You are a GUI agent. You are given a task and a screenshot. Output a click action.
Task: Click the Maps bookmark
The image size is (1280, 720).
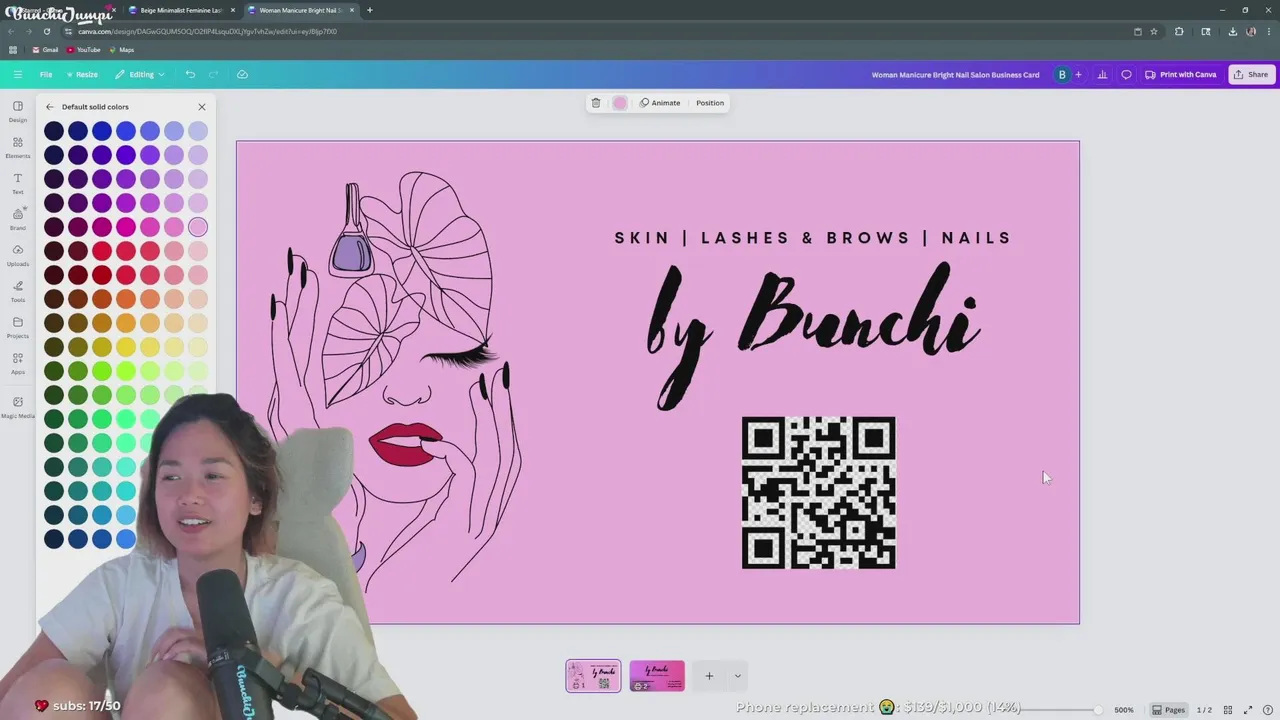click(x=121, y=50)
